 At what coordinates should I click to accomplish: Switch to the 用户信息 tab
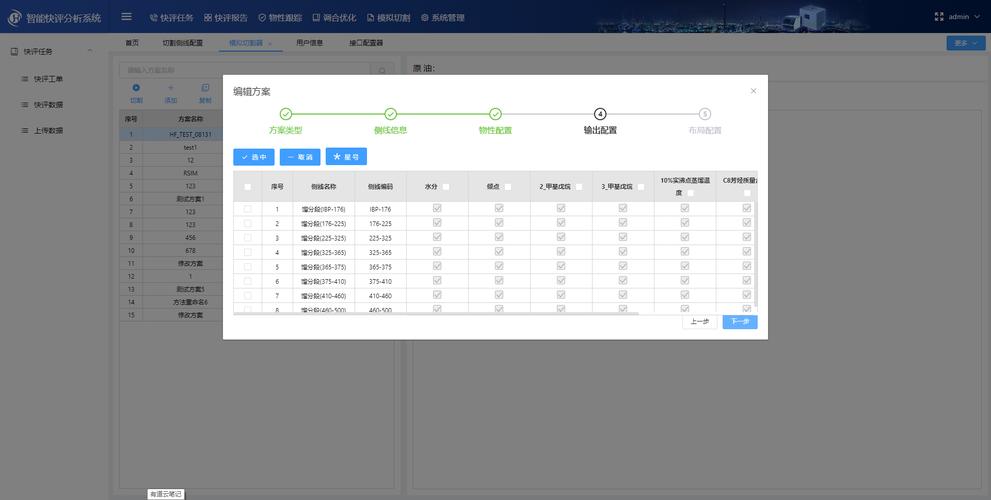(310, 43)
